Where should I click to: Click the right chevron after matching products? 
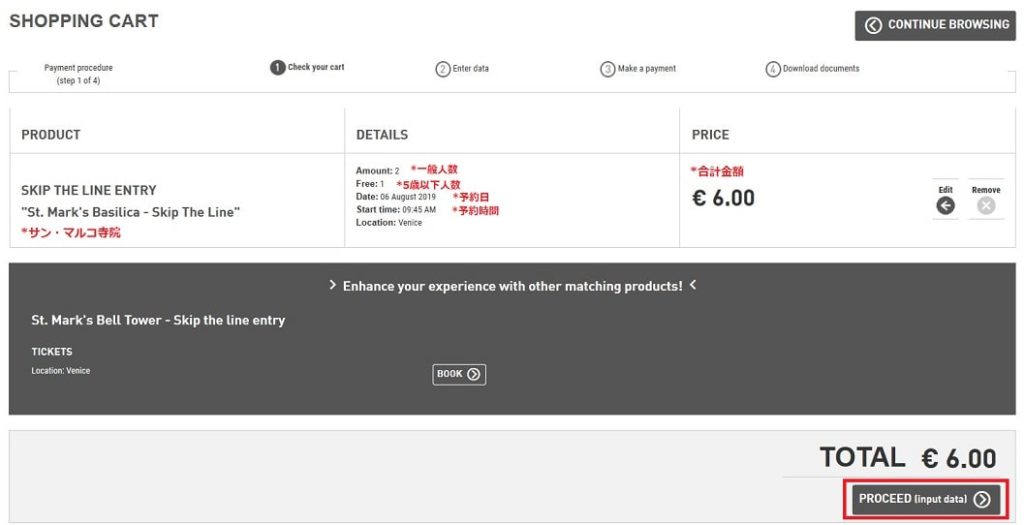coord(692,285)
